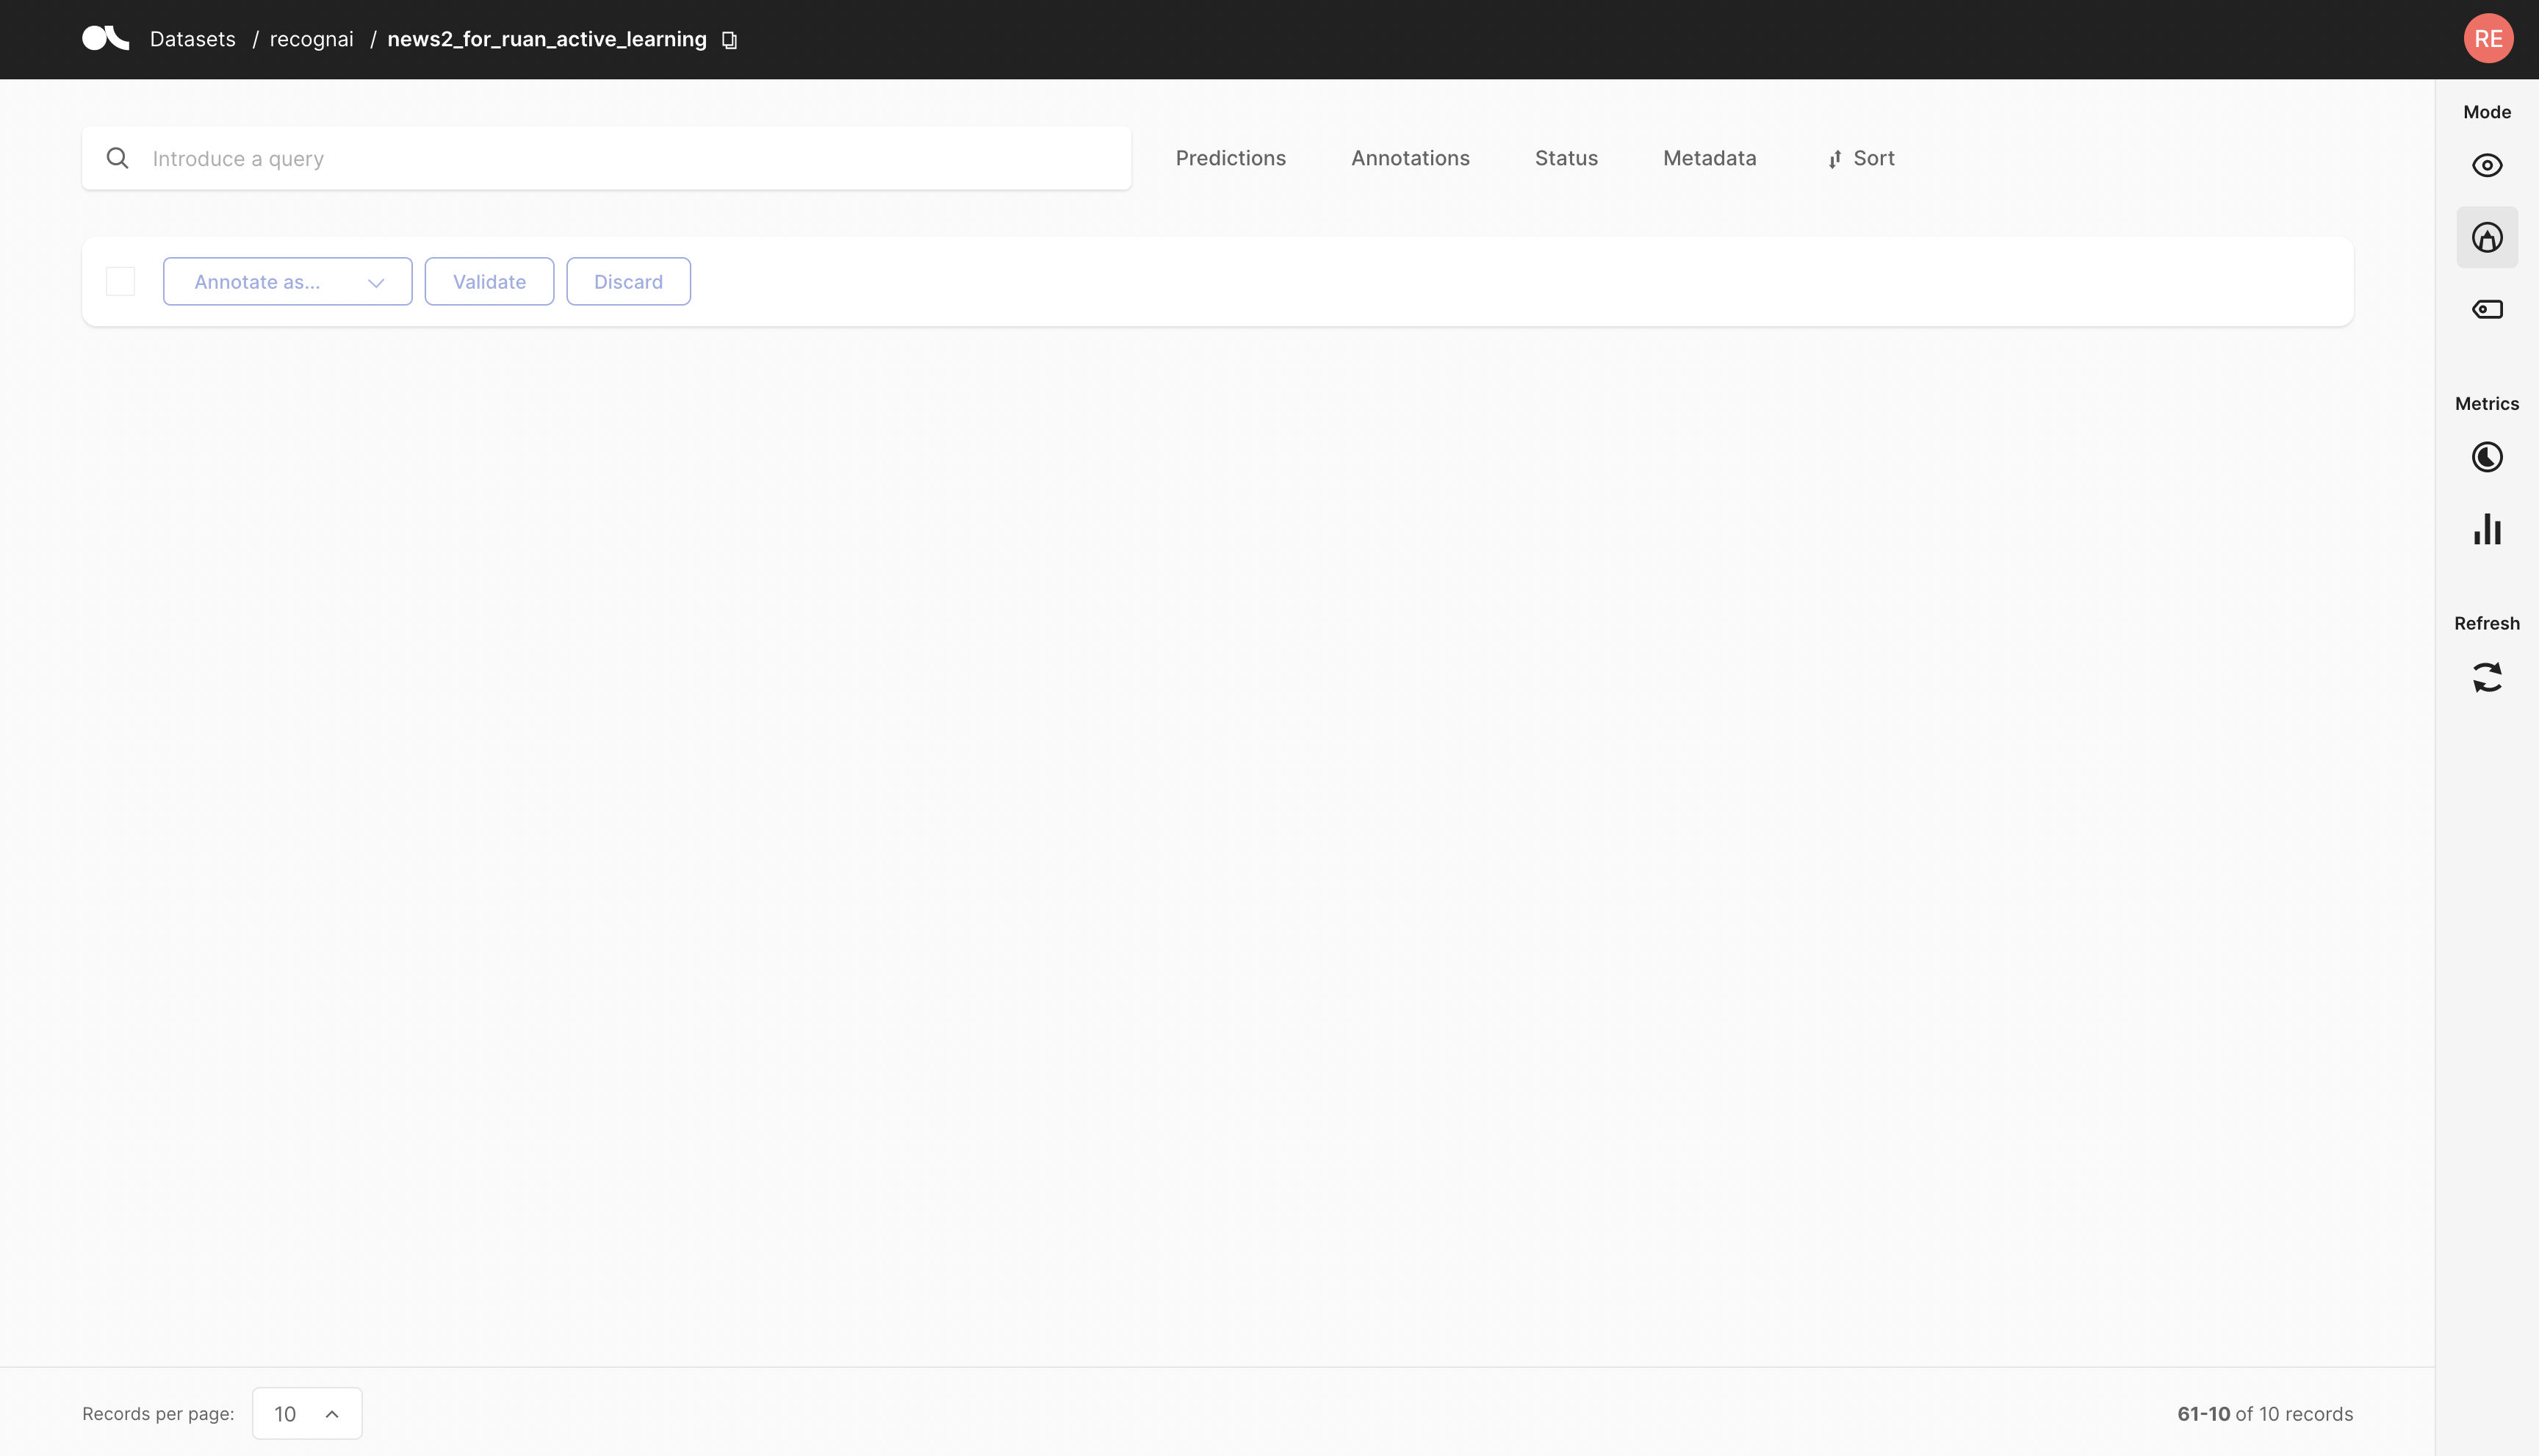Screen dimensions: 2539x1456
Task: Open Define rules mode icon
Action: pos(2487,309)
